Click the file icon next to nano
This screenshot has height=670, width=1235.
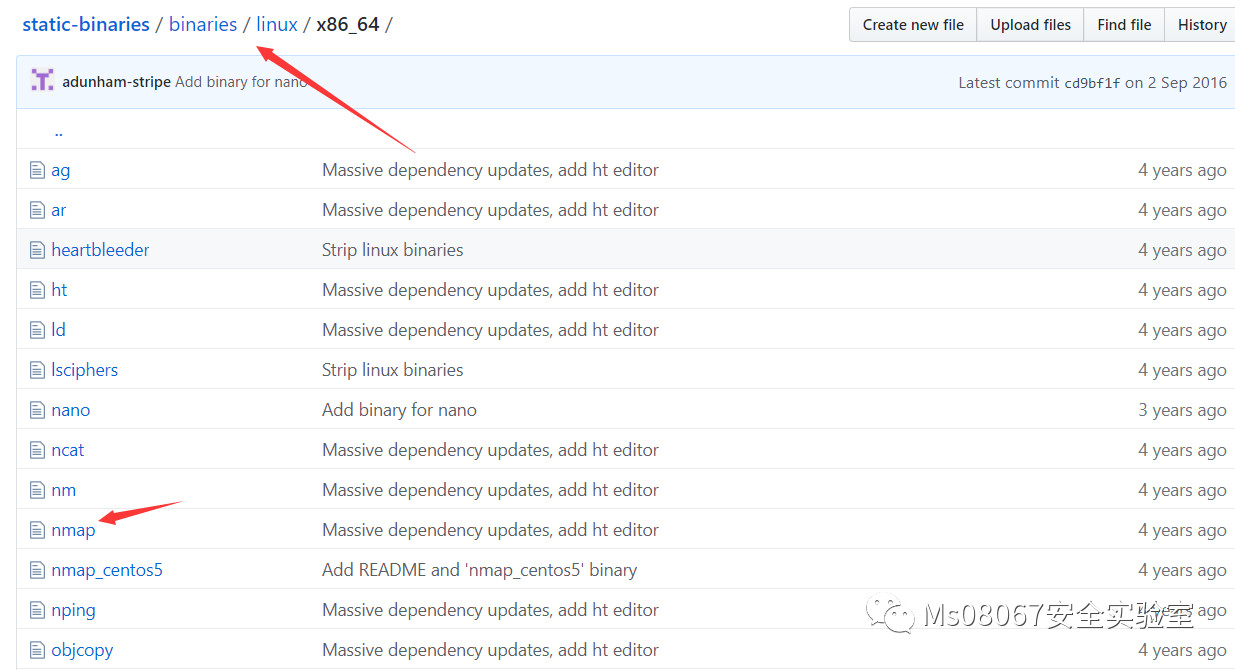pyautogui.click(x=38, y=410)
